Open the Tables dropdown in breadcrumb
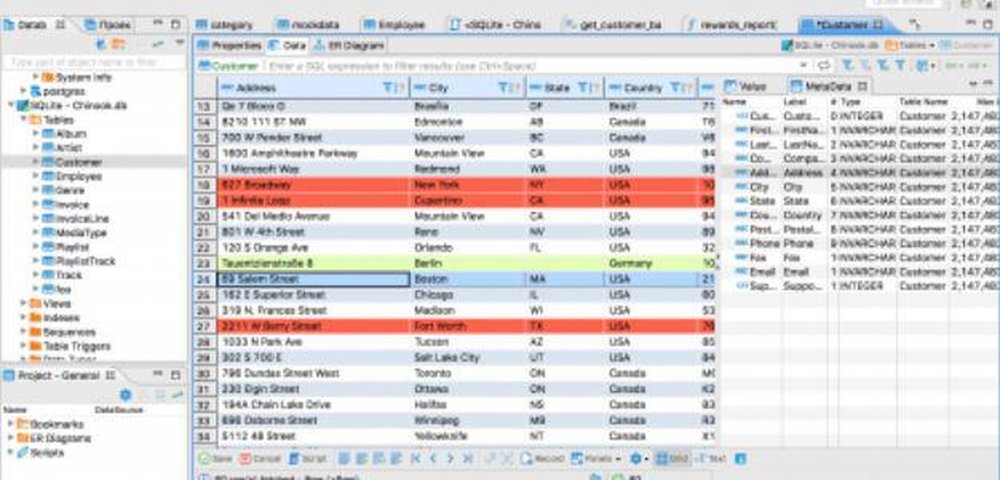This screenshot has height=480, width=1000. (909, 45)
